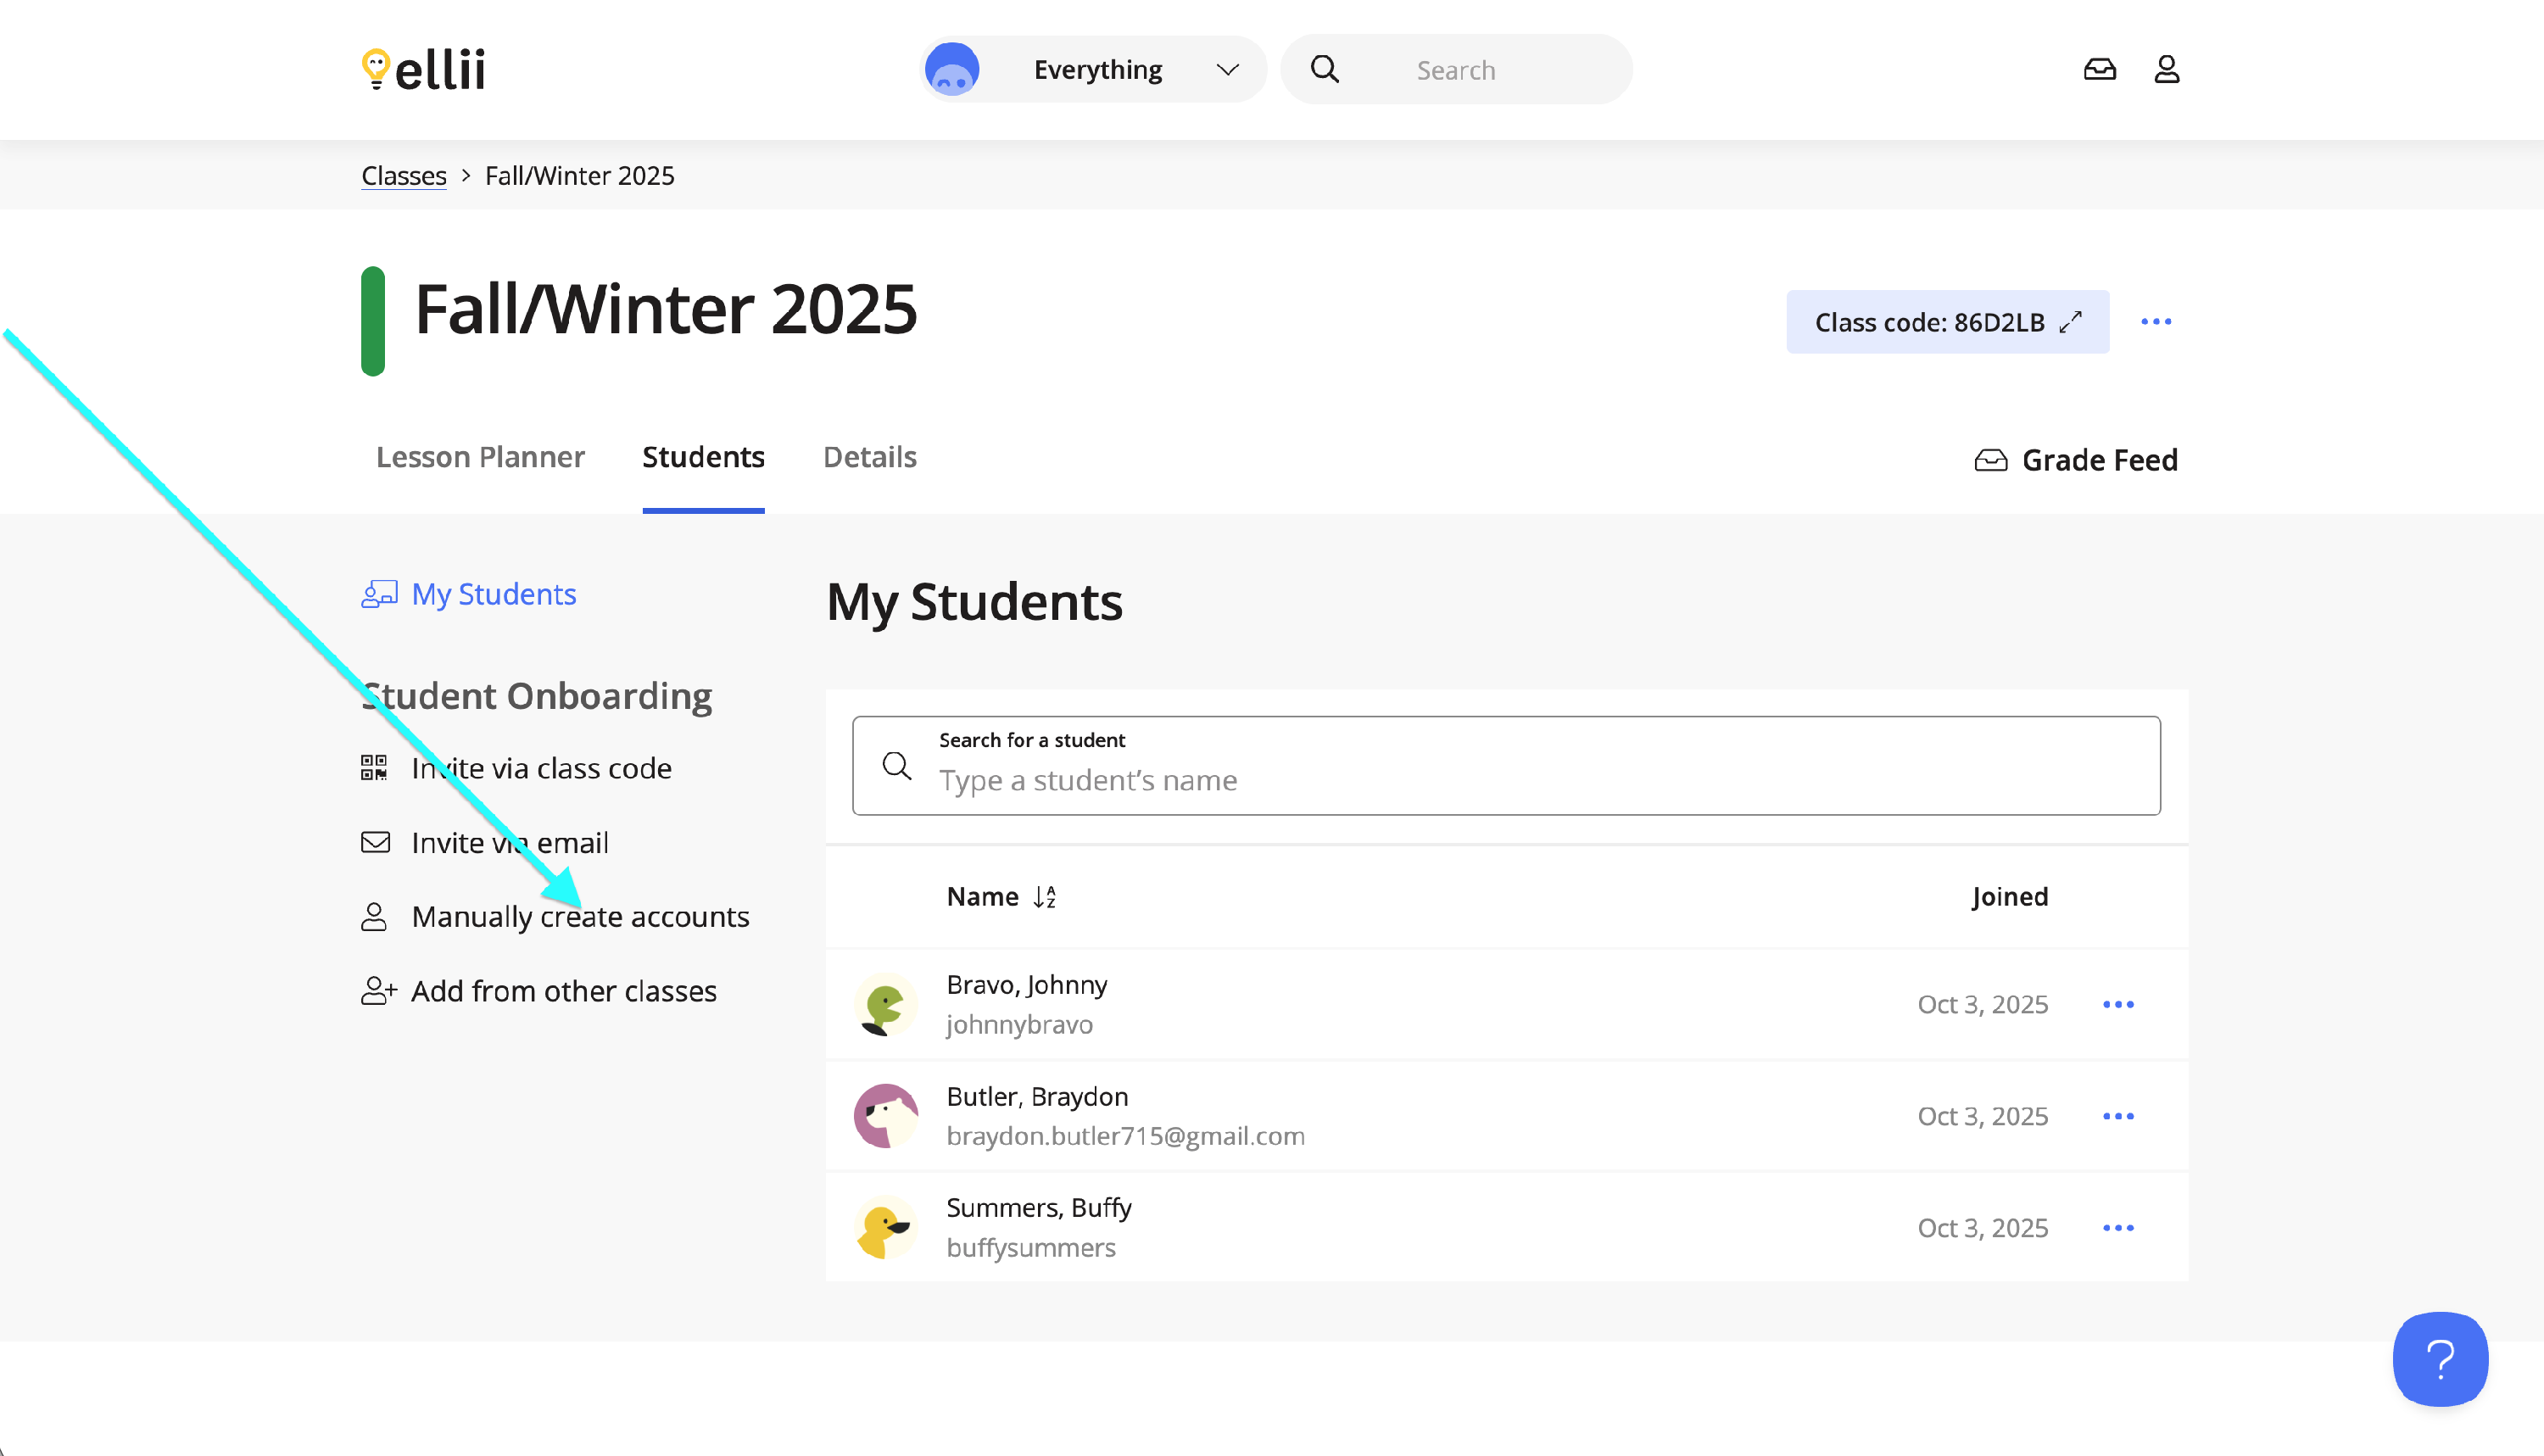This screenshot has width=2544, height=1456.
Task: Open class options three-dot menu
Action: pyautogui.click(x=2155, y=322)
